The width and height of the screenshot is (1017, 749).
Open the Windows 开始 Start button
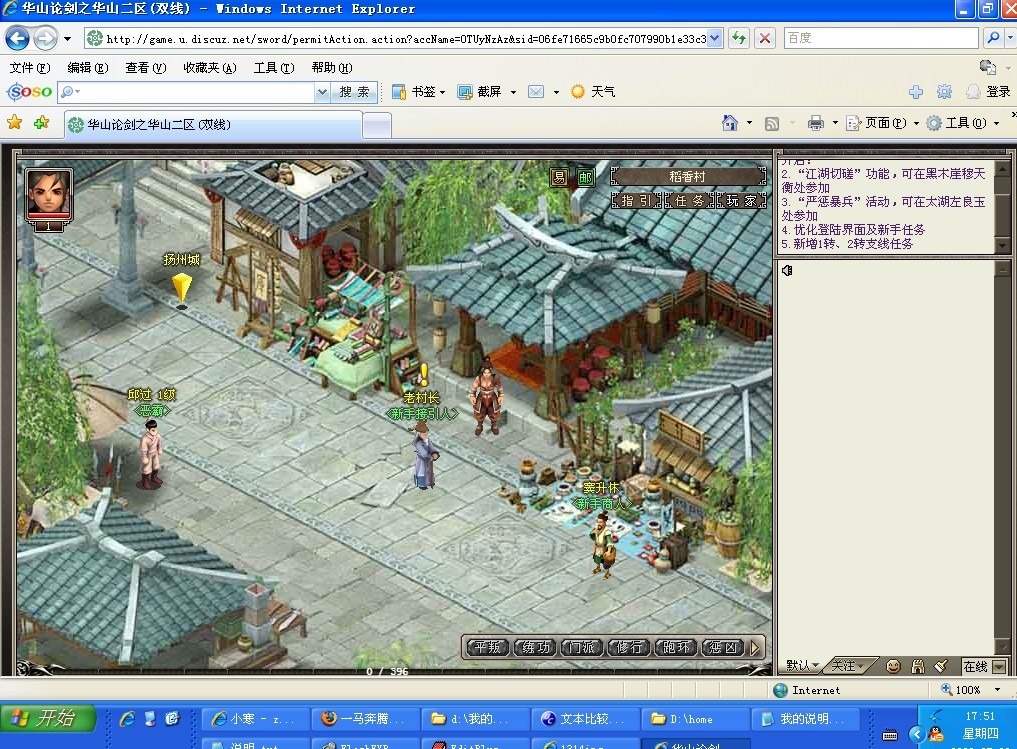point(48,718)
